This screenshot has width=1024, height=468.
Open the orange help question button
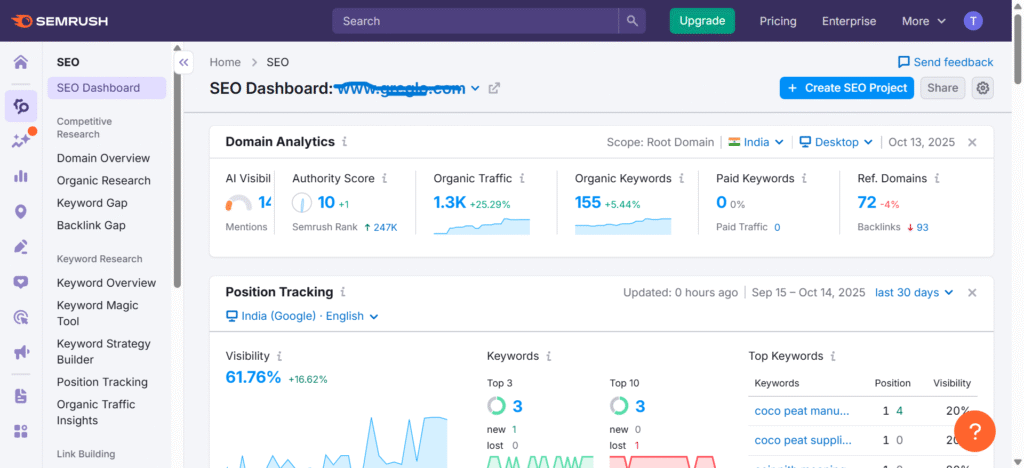(974, 431)
